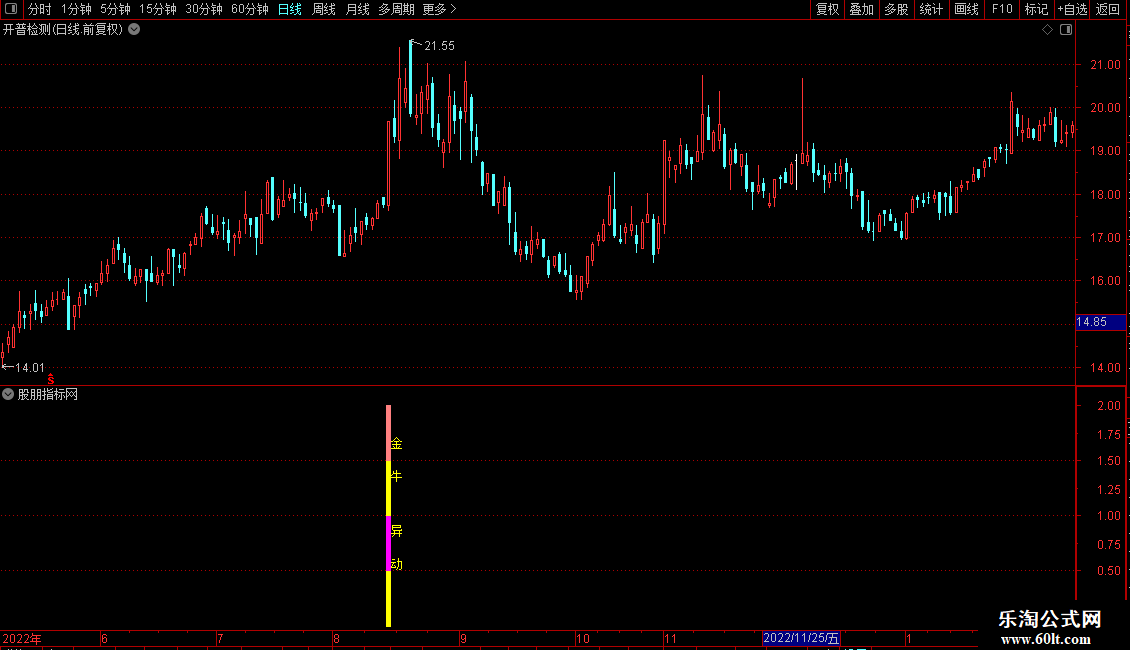This screenshot has height=650, width=1130.
Task: Click the 2022年 label on time axis
Action: coord(22,639)
